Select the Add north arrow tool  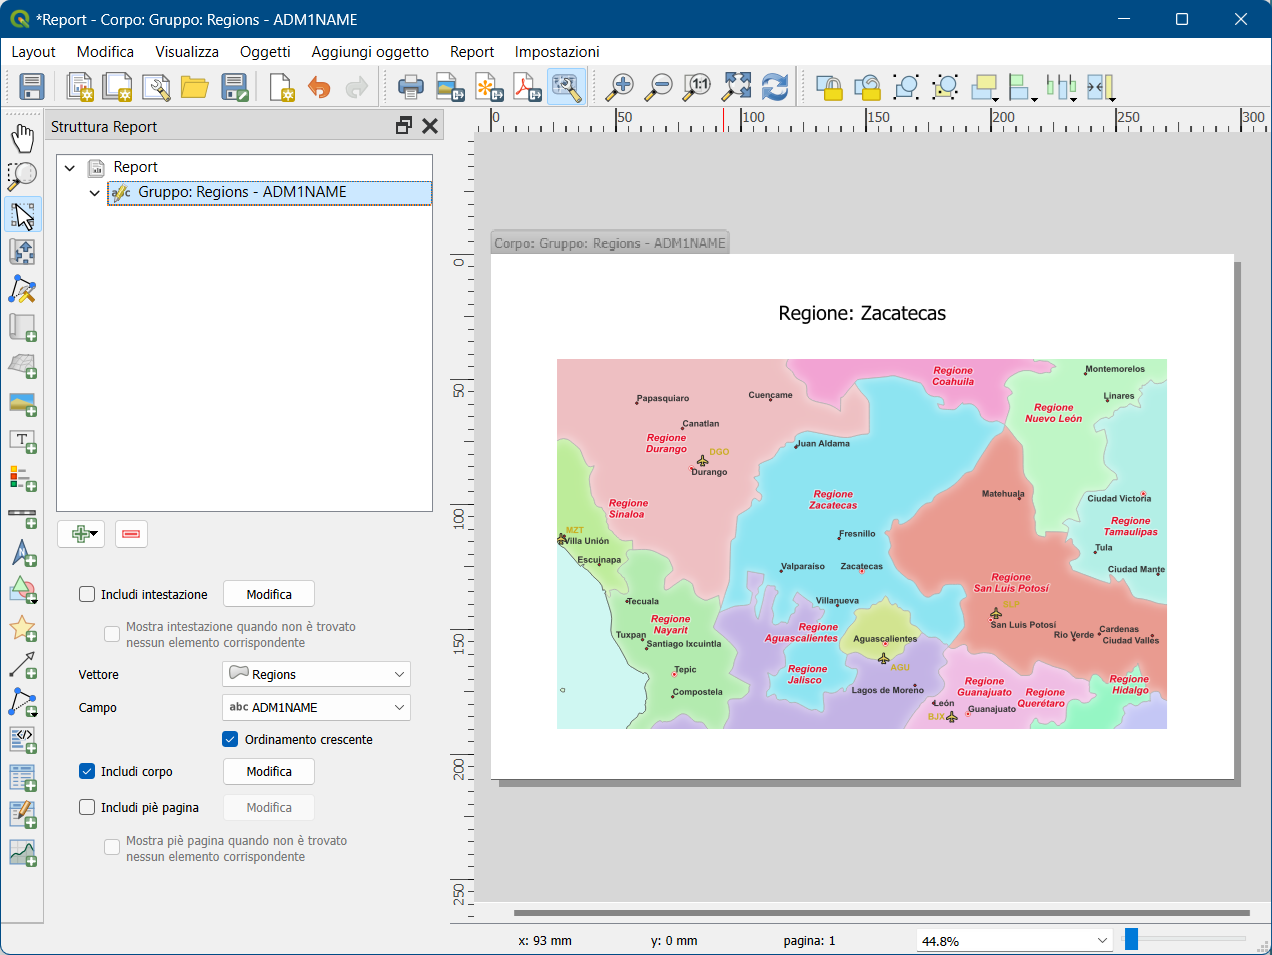pyautogui.click(x=22, y=553)
